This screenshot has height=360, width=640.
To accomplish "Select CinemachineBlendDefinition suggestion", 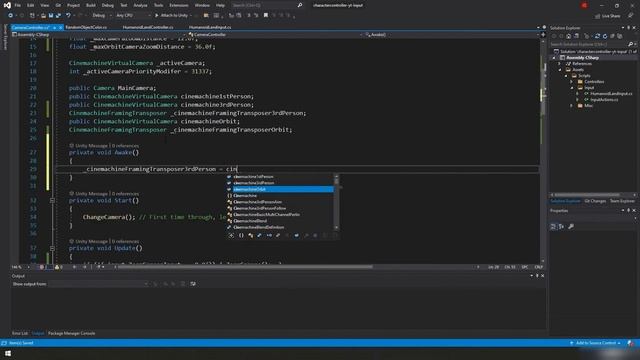I will click(280, 227).
